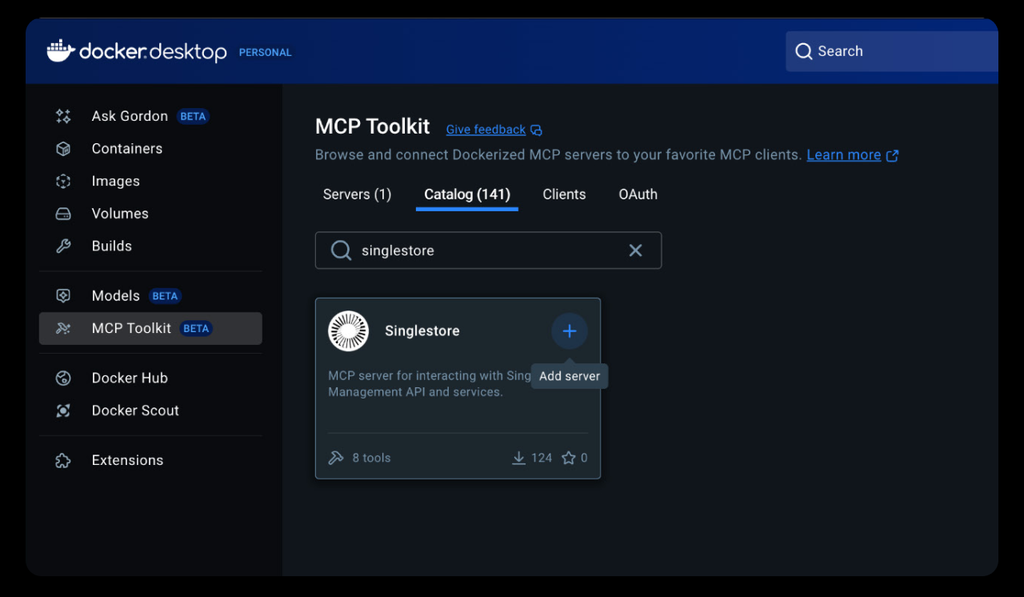
Task: Click the Singlestore logo on the server card
Action: (348, 331)
